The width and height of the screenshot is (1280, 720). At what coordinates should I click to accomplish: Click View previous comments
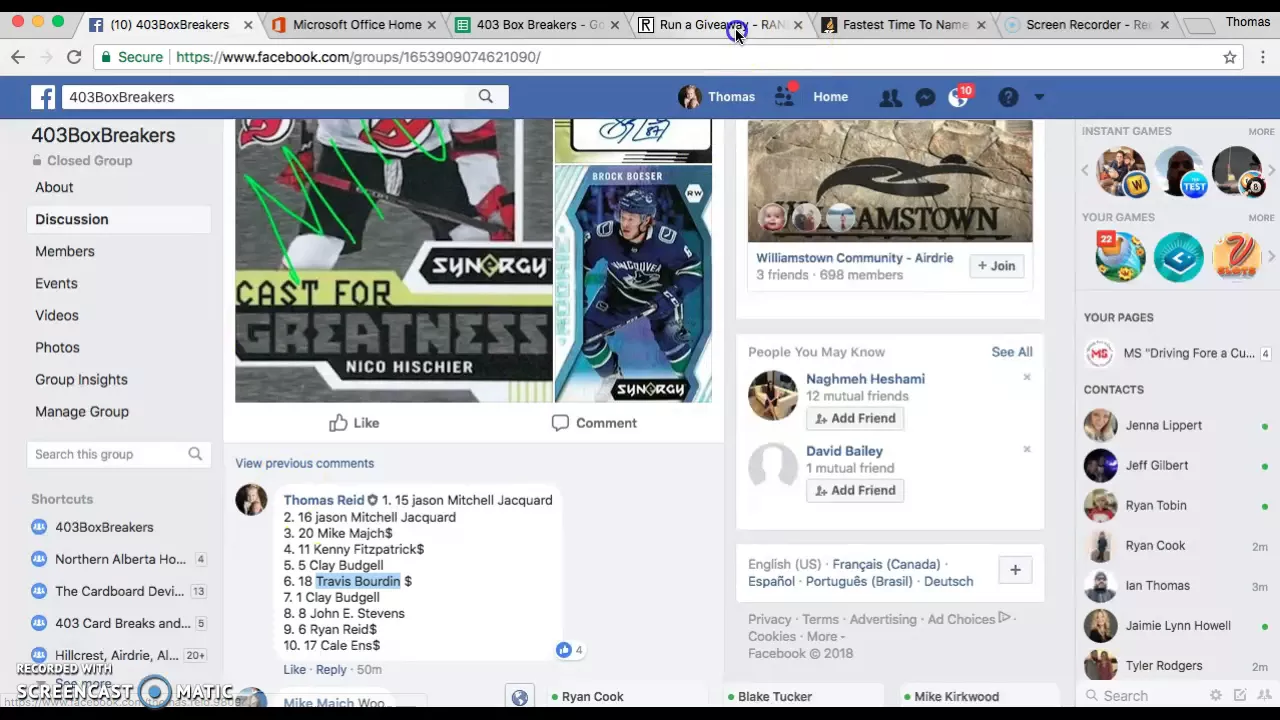[305, 463]
